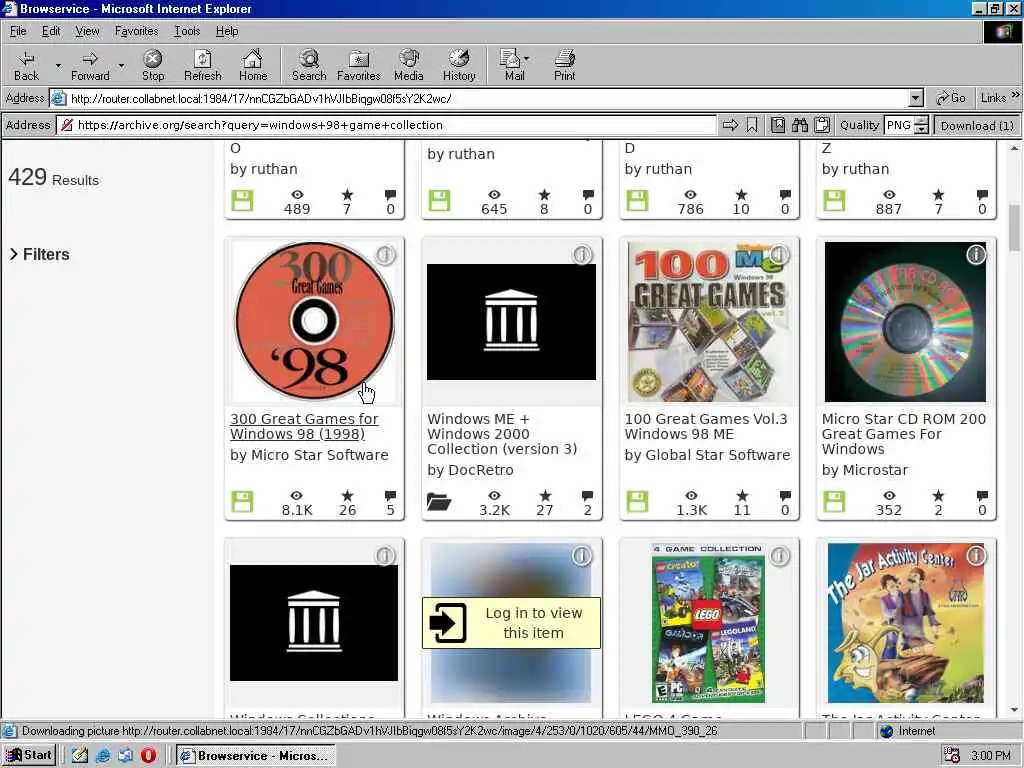Click floppy disk icon on 300 Great Games card
The width and height of the screenshot is (1024, 768).
[x=242, y=502]
